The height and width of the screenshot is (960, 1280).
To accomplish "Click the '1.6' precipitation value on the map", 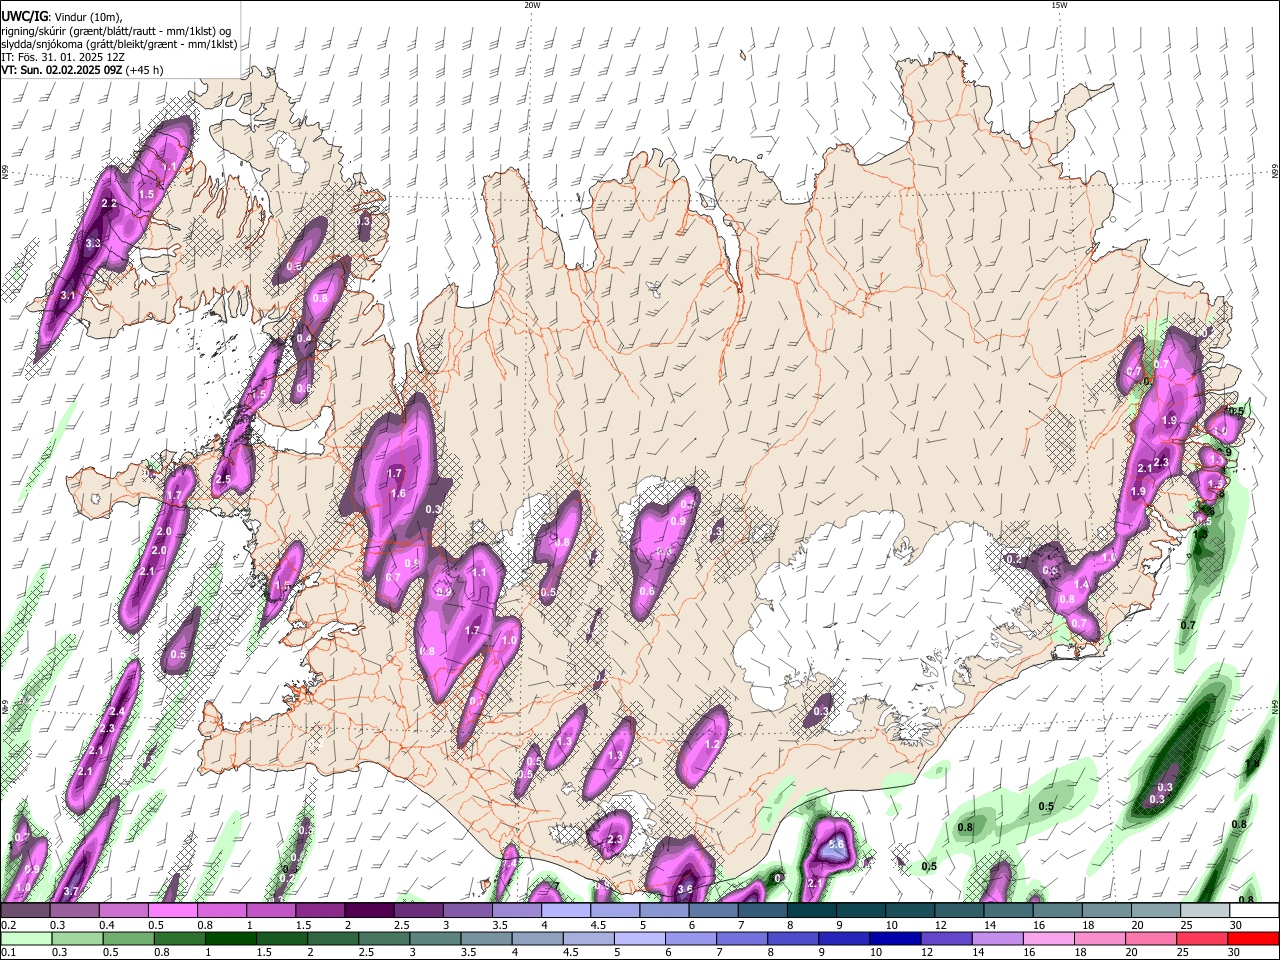I will coord(398,494).
